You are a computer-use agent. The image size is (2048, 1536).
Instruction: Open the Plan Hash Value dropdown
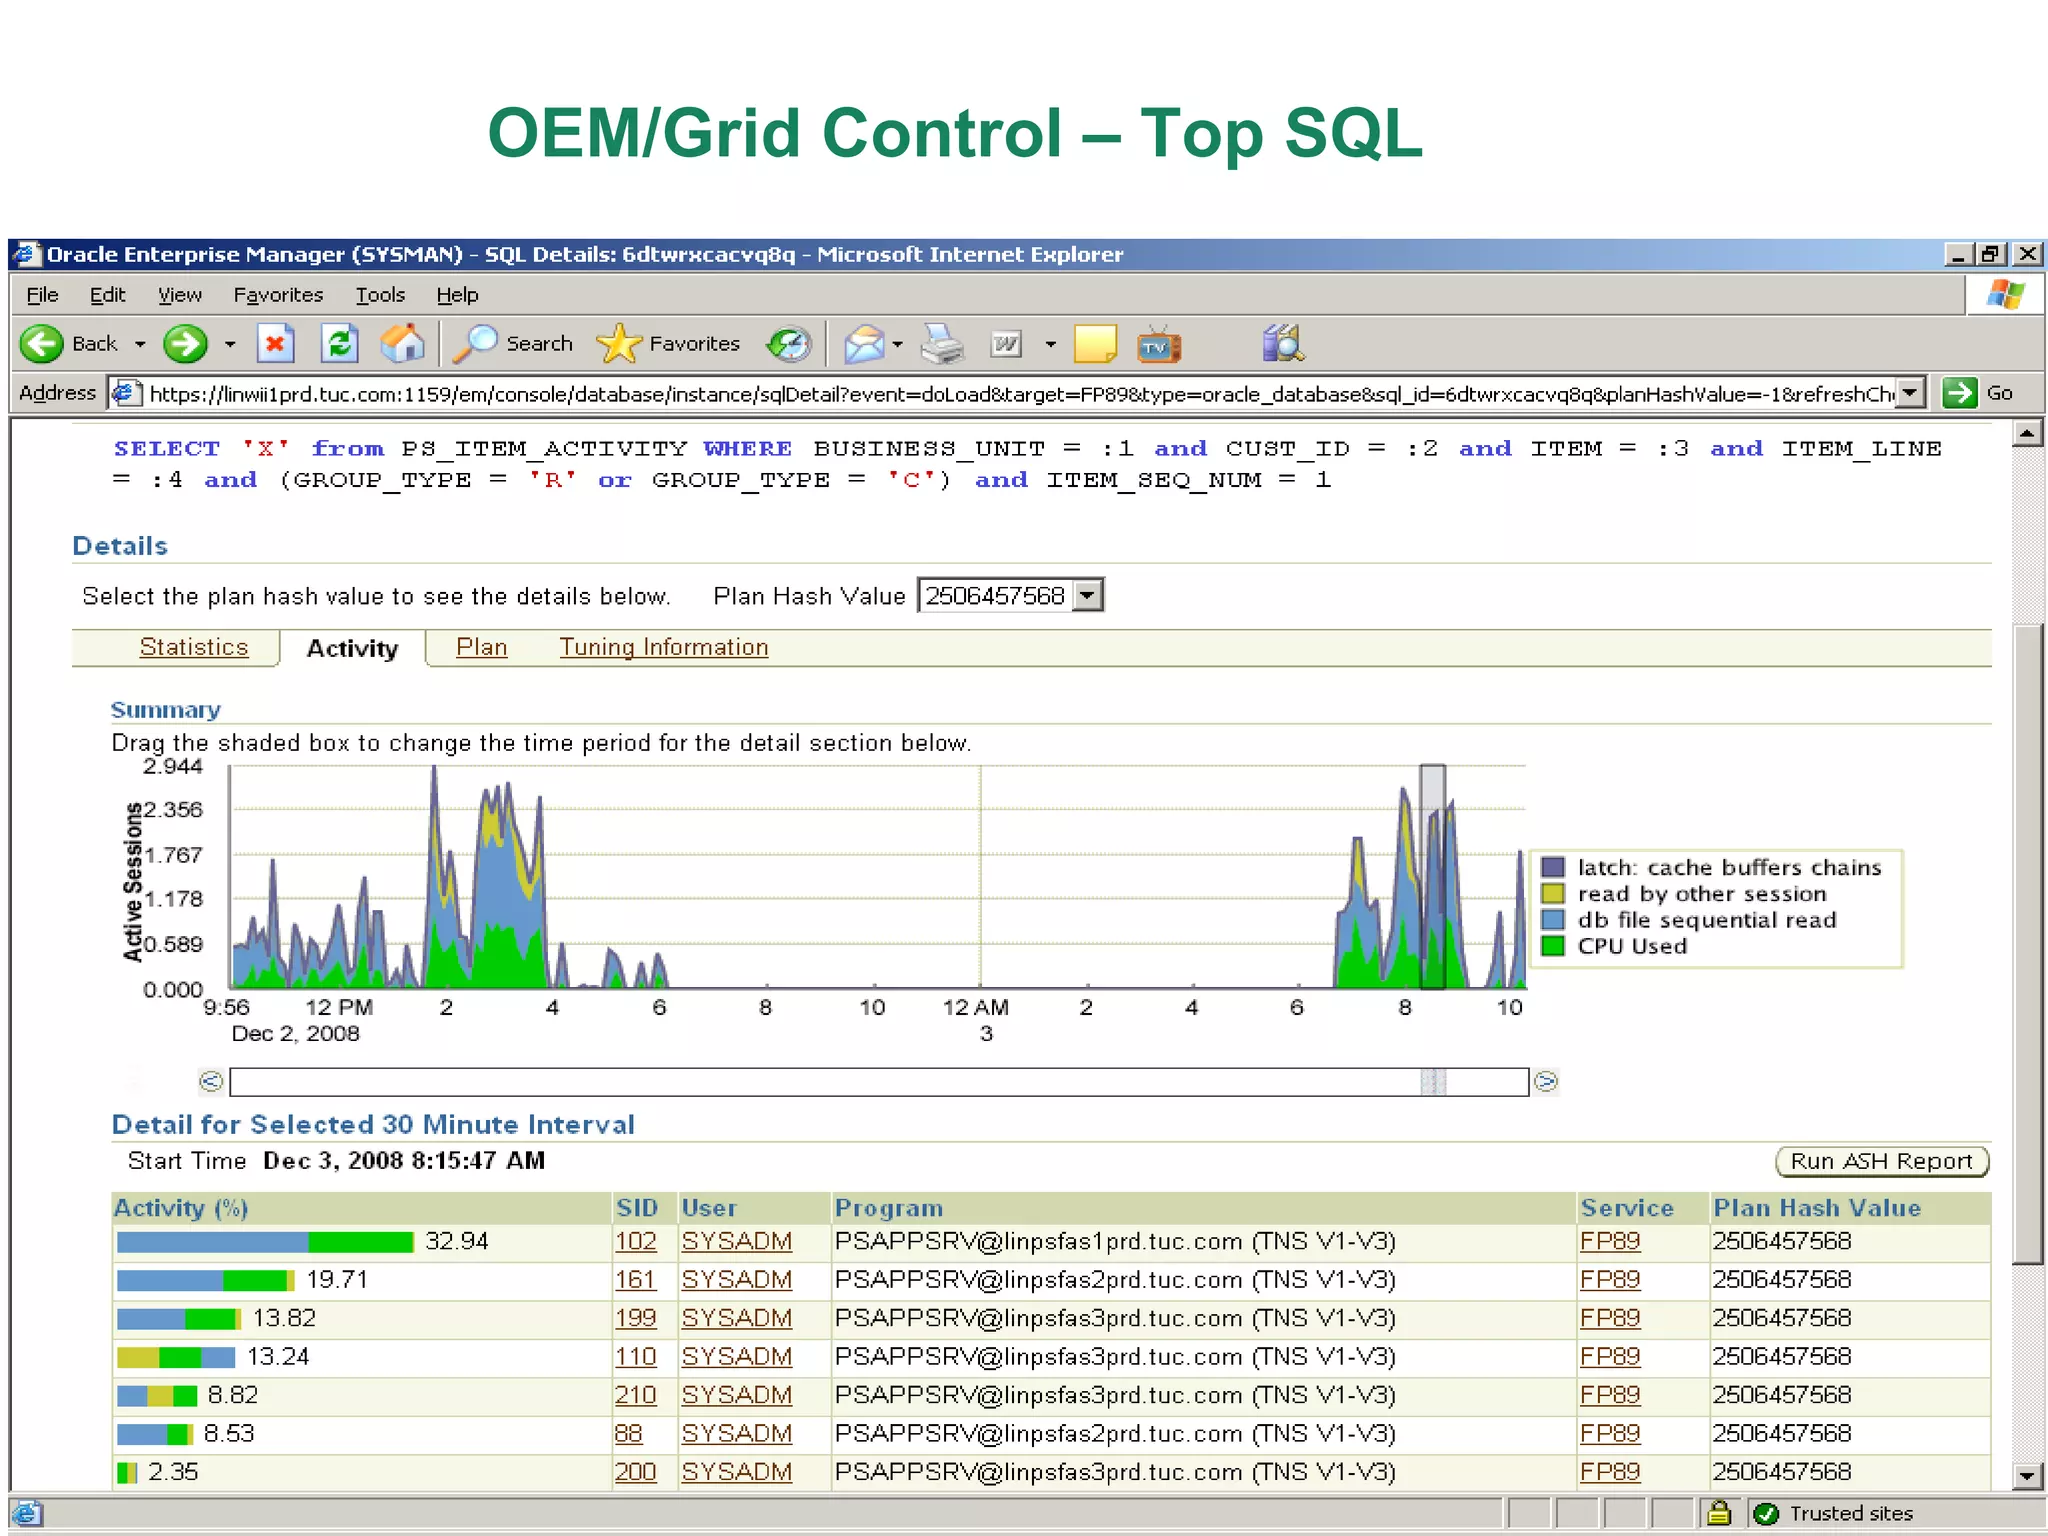(1089, 596)
